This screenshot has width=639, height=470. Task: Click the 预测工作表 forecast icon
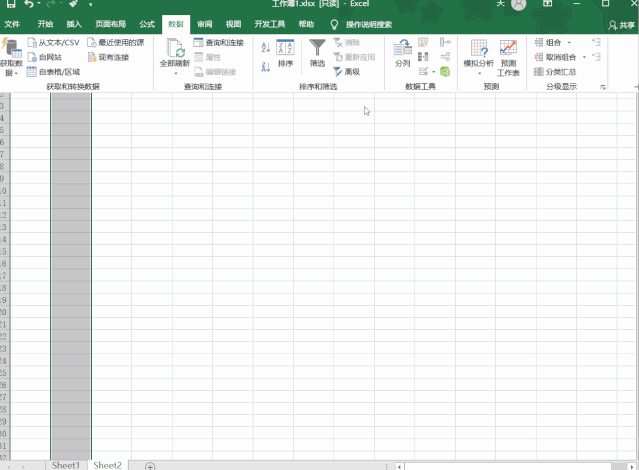[x=508, y=48]
